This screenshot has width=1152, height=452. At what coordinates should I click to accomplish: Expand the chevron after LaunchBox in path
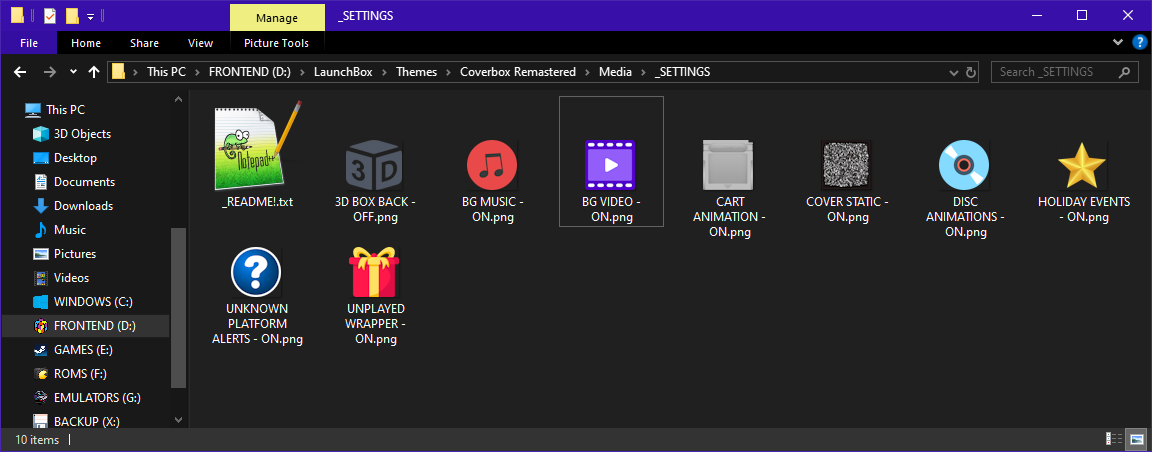click(x=385, y=72)
